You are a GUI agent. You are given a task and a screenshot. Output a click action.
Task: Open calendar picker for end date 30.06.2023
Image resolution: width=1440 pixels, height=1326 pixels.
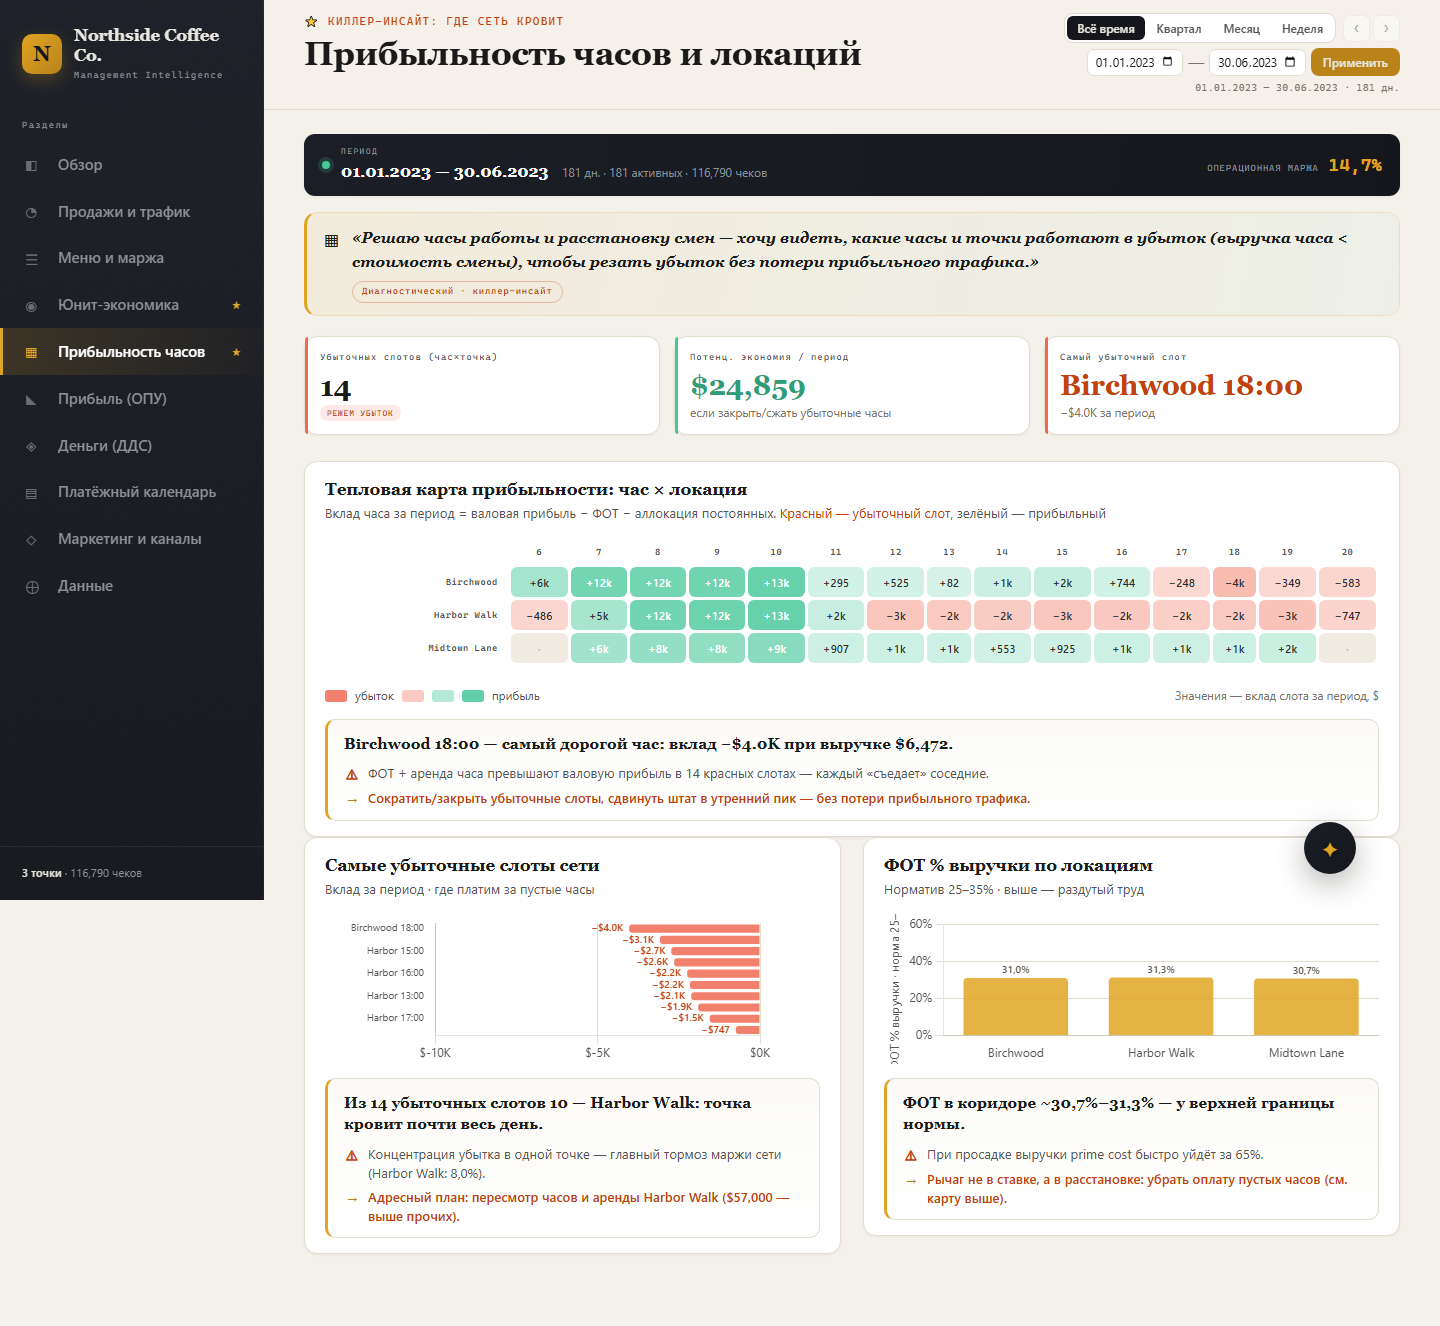pos(1290,62)
